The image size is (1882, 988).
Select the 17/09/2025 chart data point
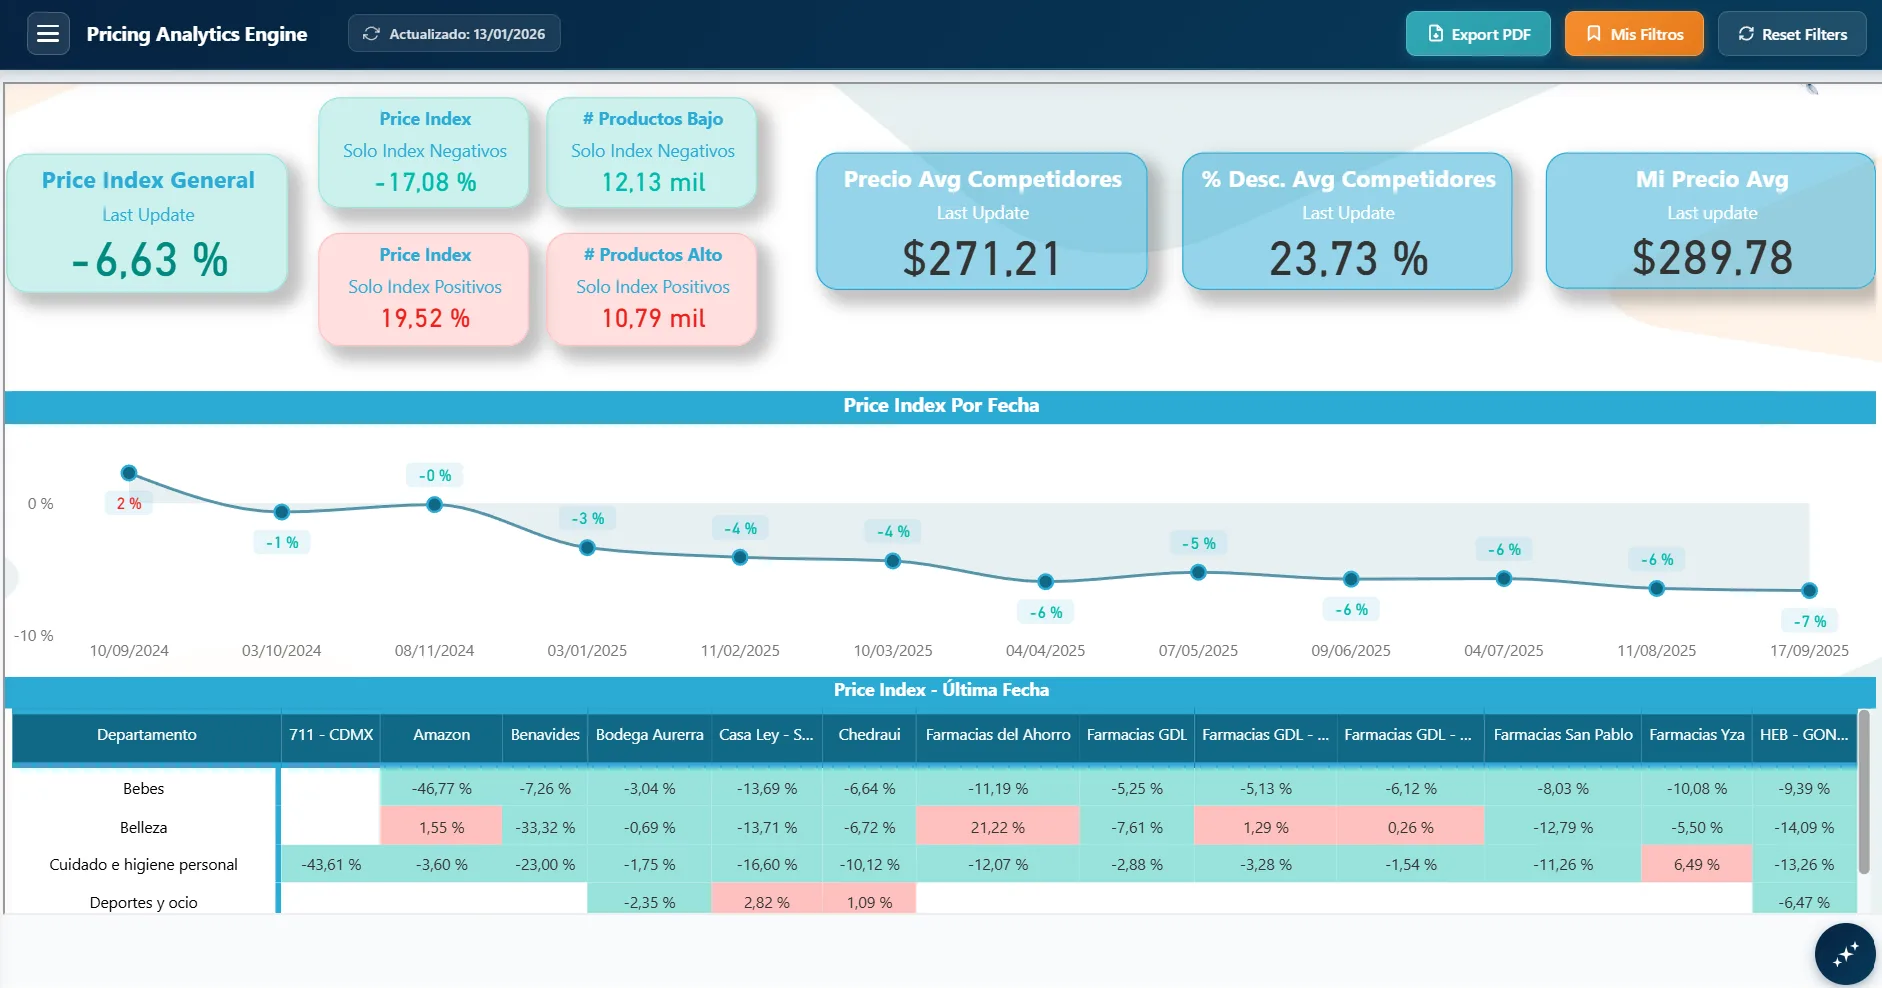[x=1809, y=591]
